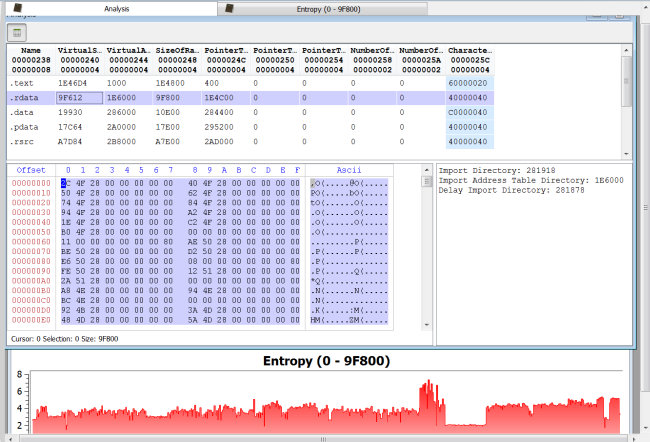Select the .text section row
Viewport: 650px width, 442px height.
tap(251, 83)
